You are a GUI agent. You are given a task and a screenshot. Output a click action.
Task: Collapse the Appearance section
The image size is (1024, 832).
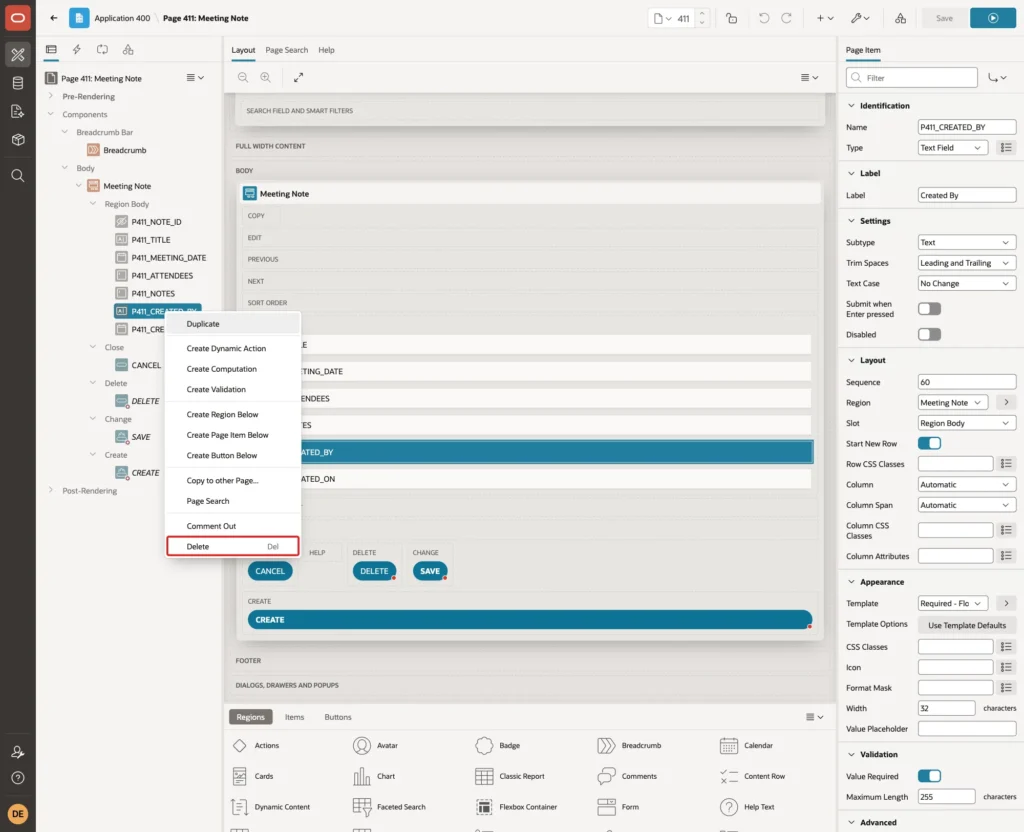851,582
